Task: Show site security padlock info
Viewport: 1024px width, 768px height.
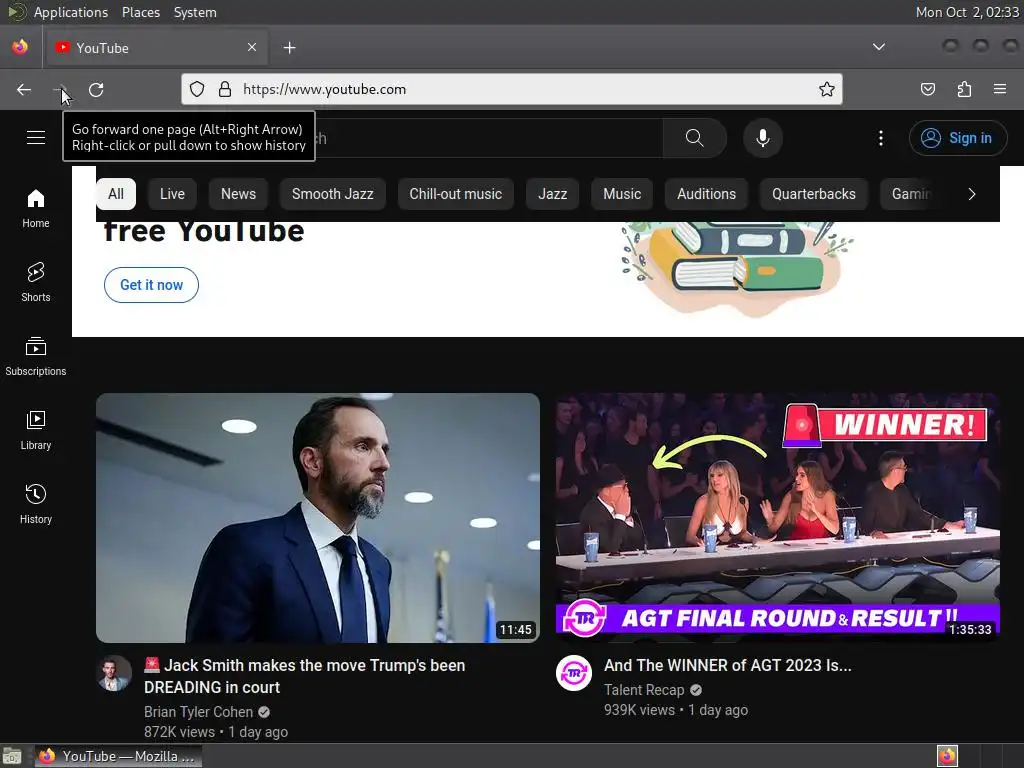Action: (x=225, y=89)
